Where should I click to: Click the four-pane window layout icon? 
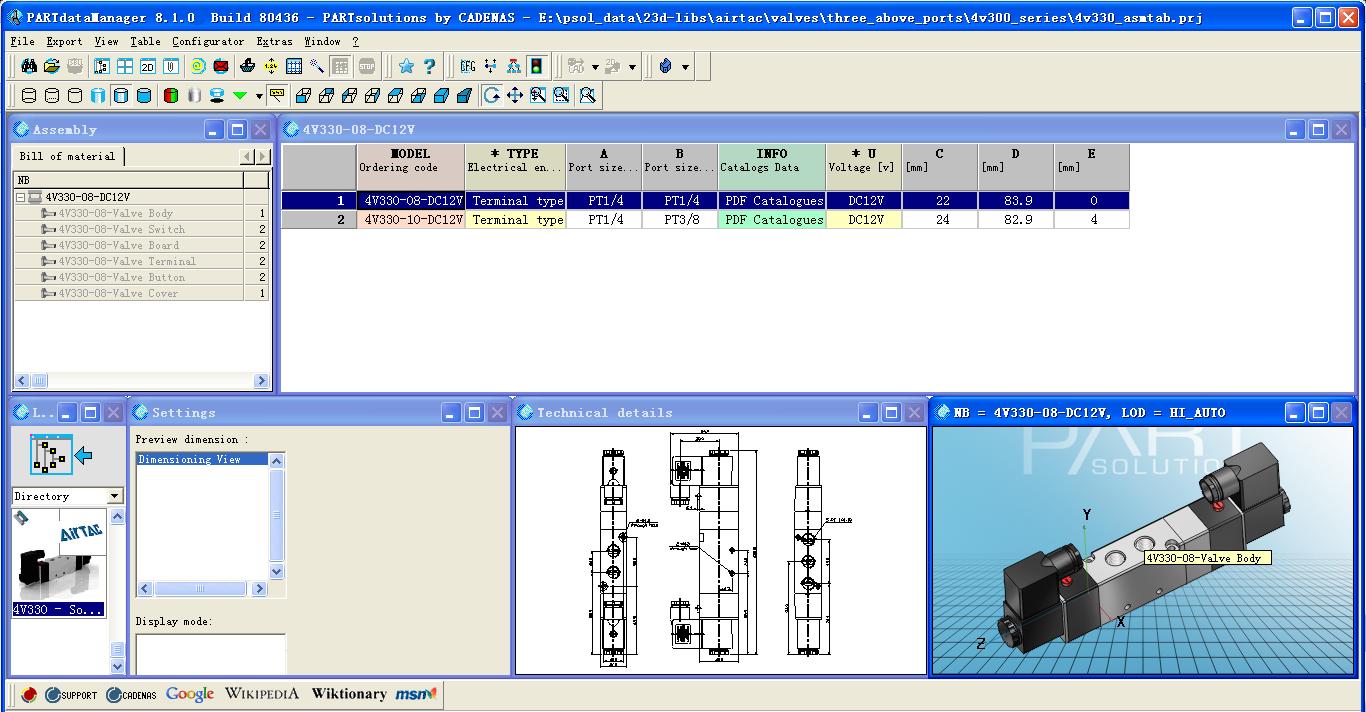(125, 66)
